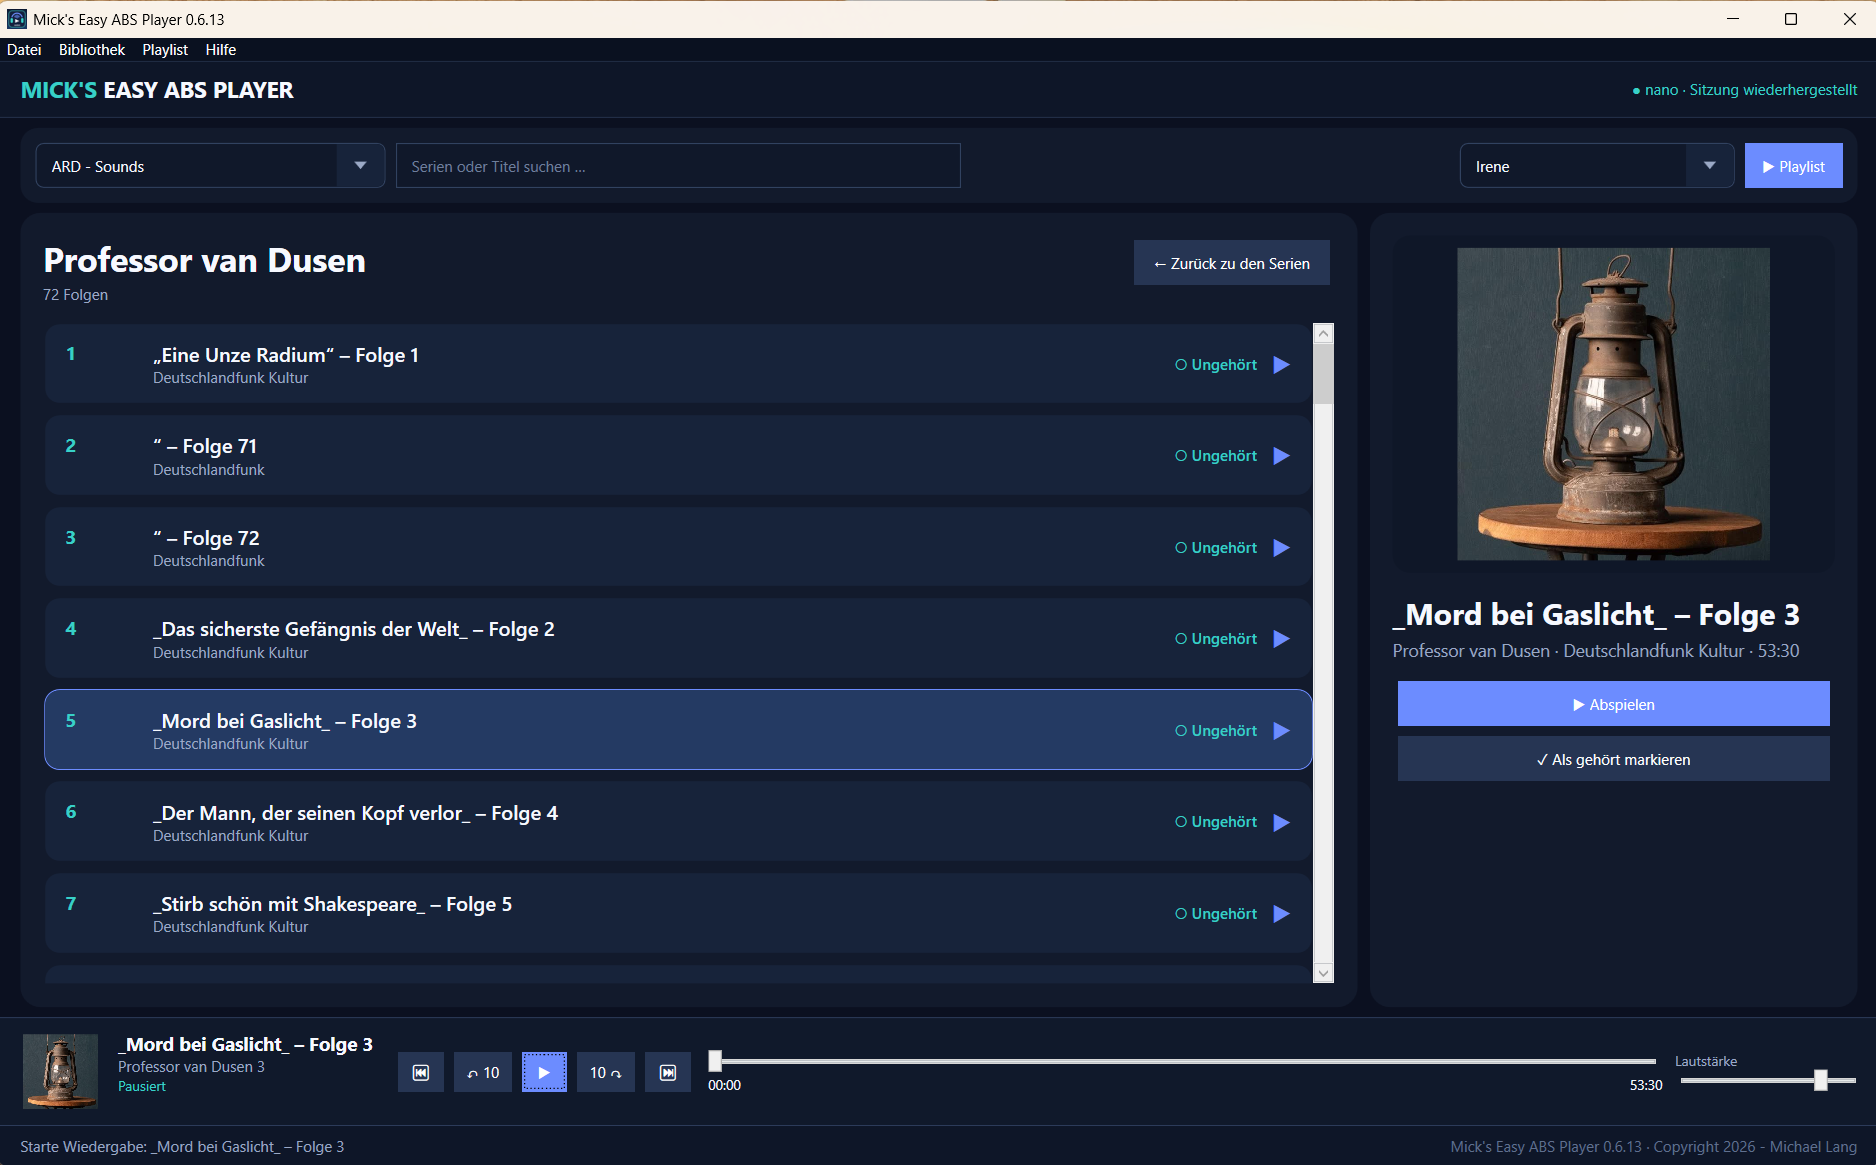Click 'Als gehört markieren' button

click(x=1613, y=759)
